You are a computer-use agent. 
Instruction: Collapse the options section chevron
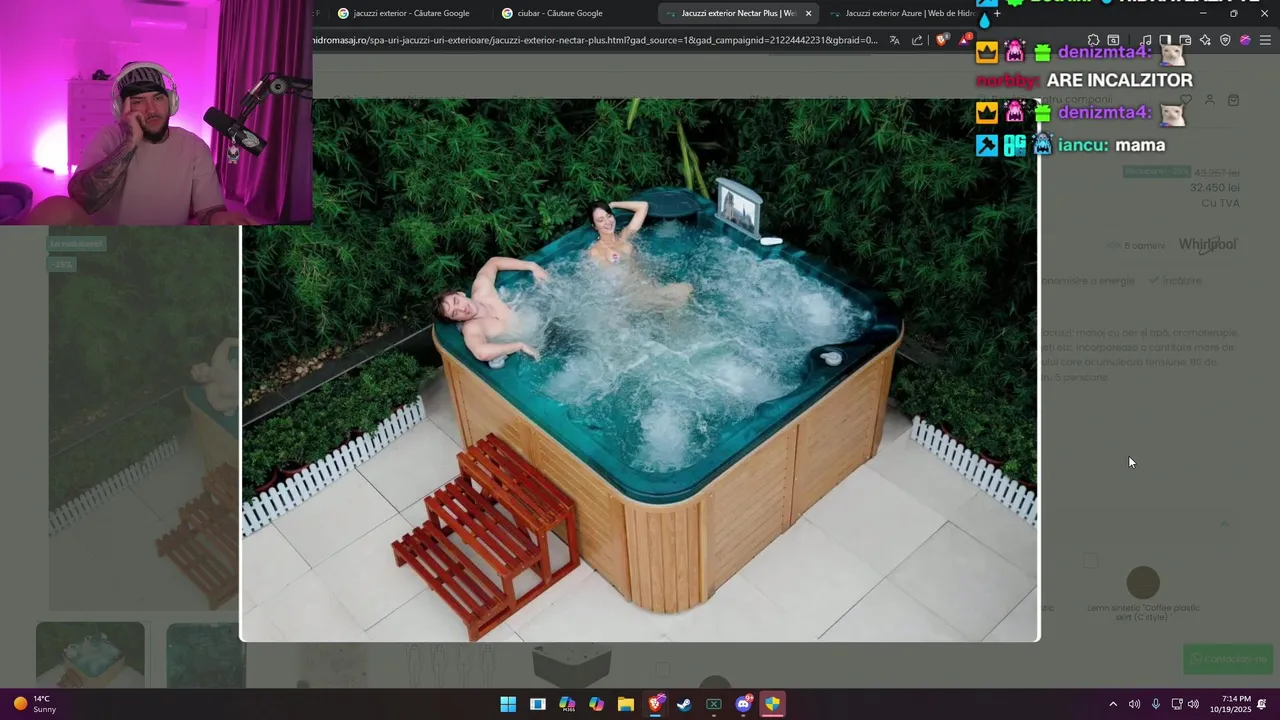(1224, 523)
